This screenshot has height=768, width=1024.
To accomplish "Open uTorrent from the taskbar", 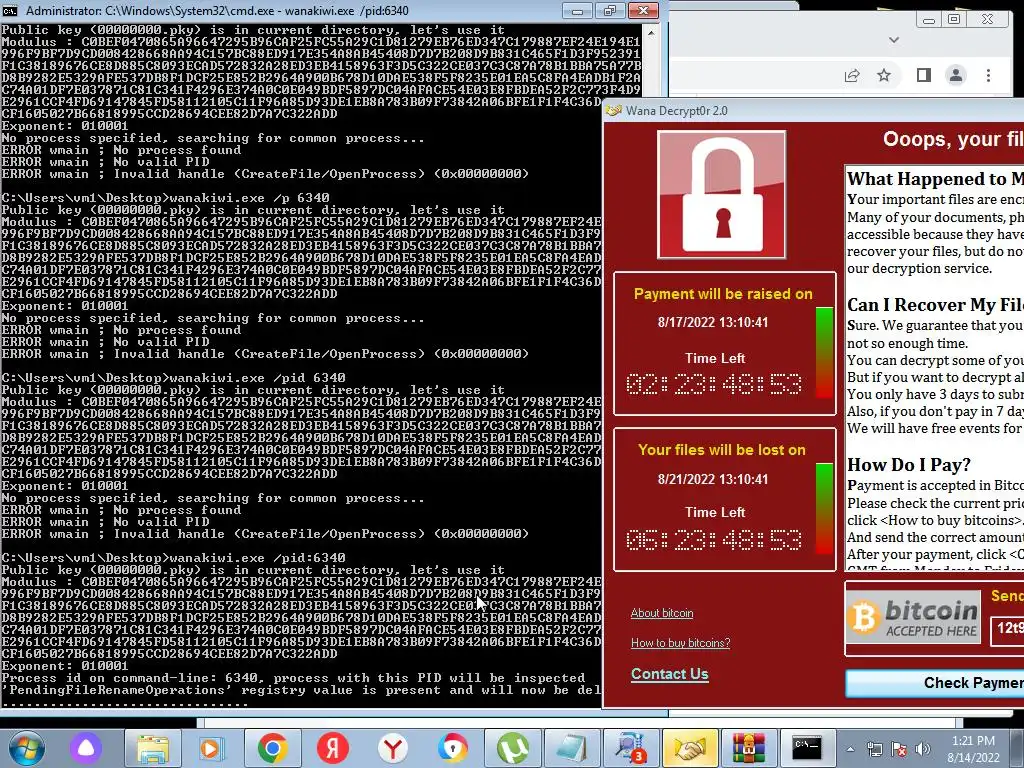I will coord(513,748).
